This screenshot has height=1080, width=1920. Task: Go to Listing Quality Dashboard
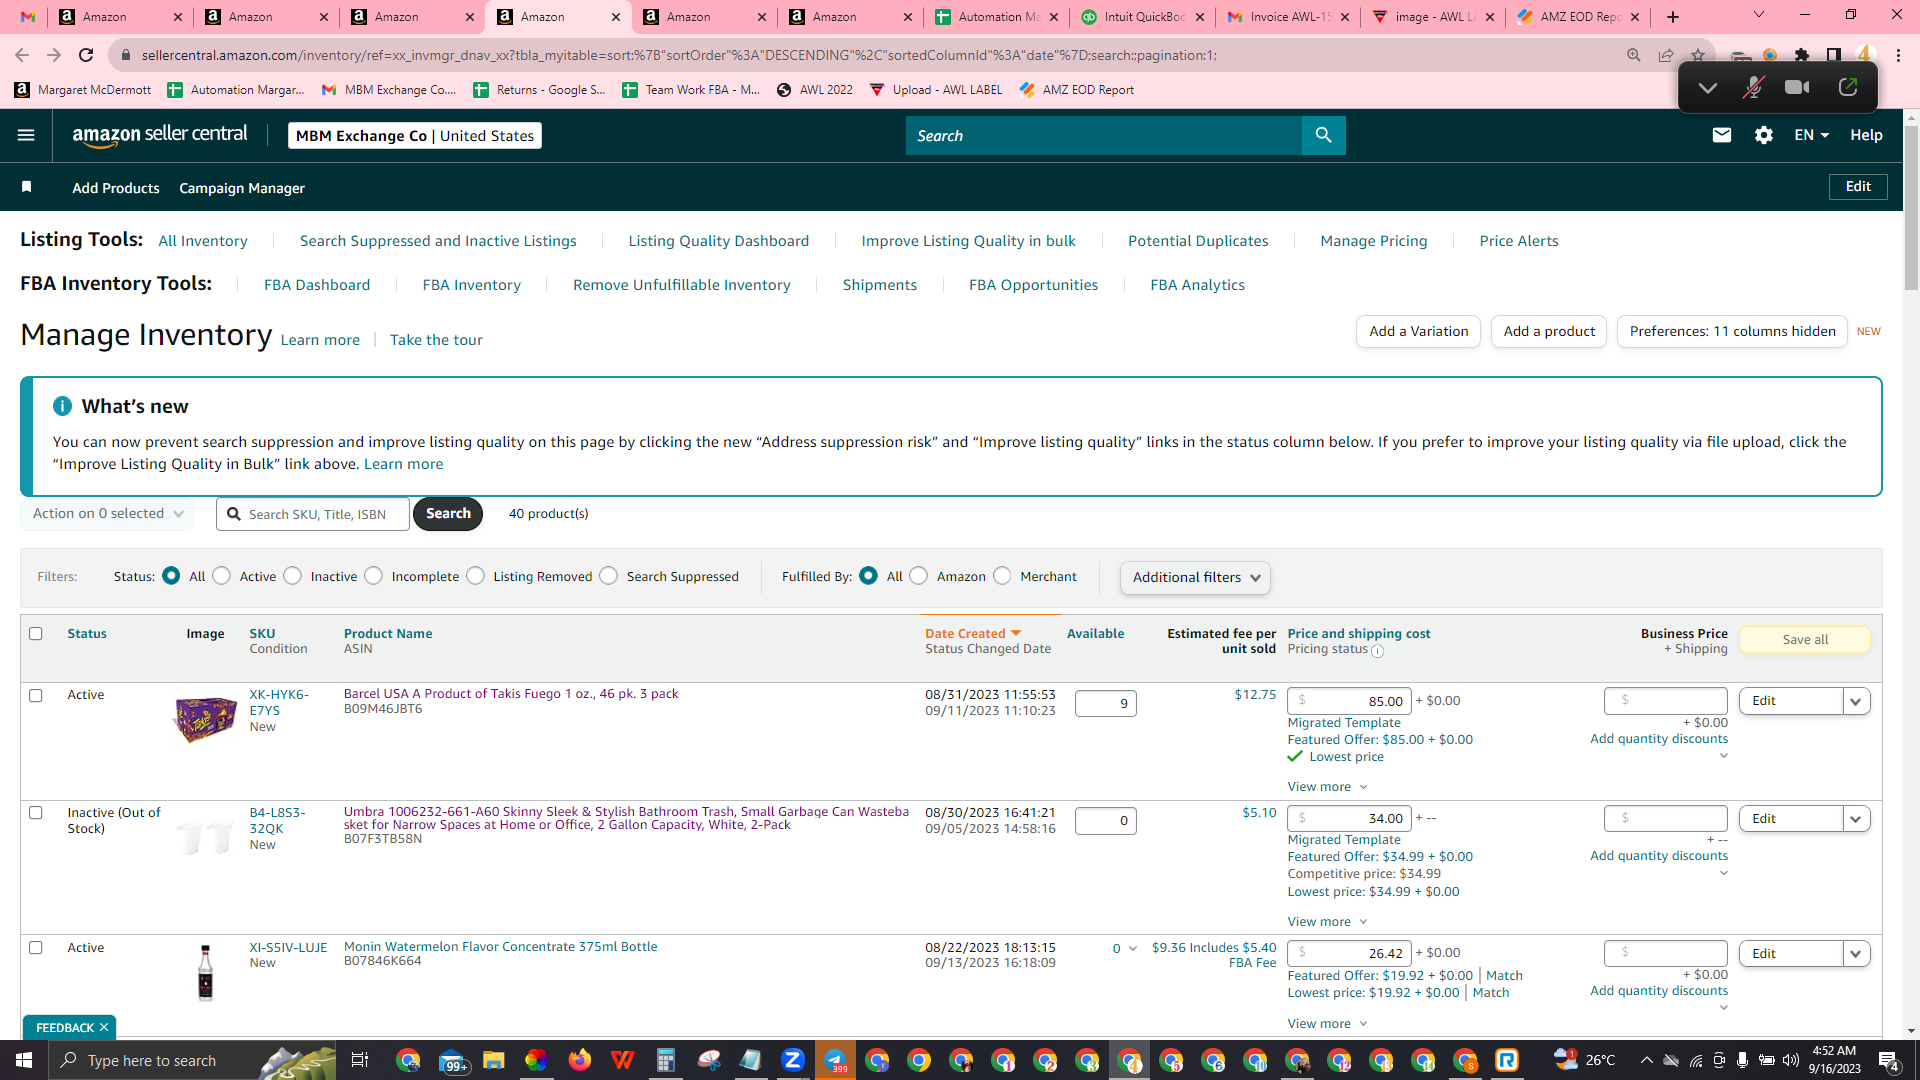[719, 241]
